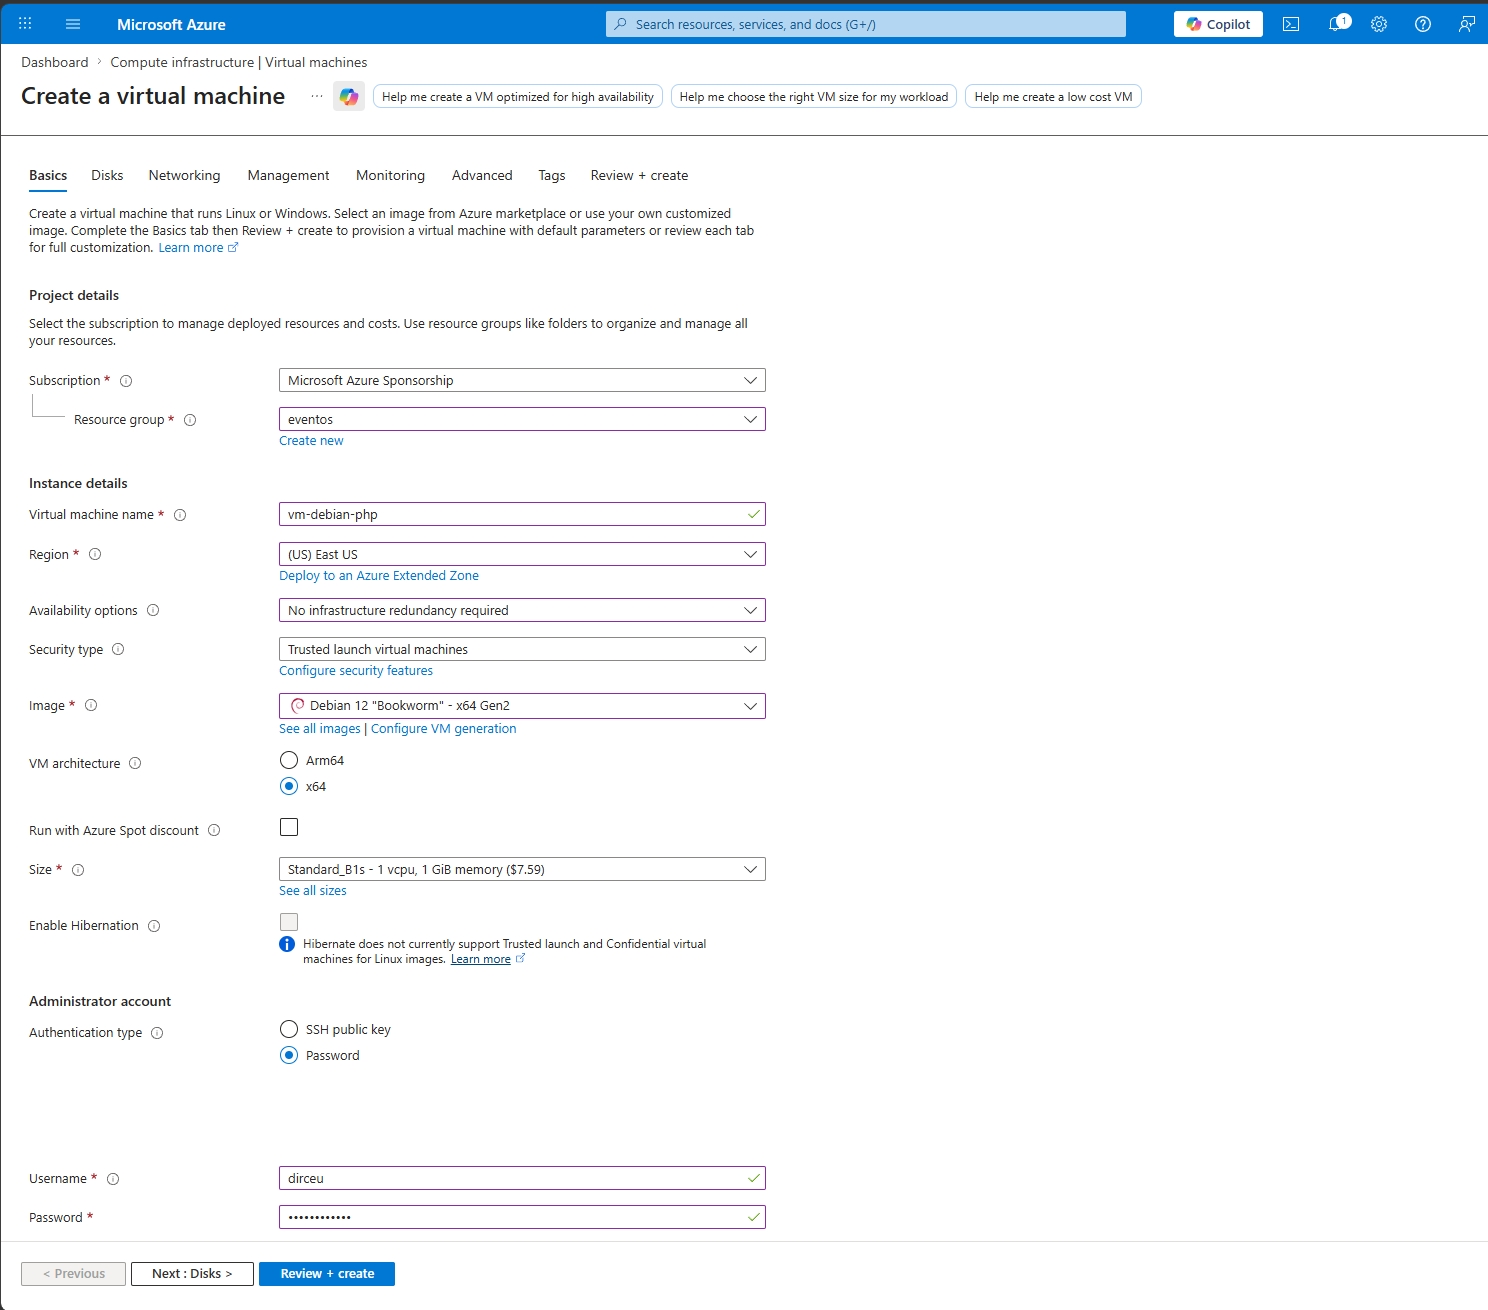Click the Copilot button

pos(1218,24)
